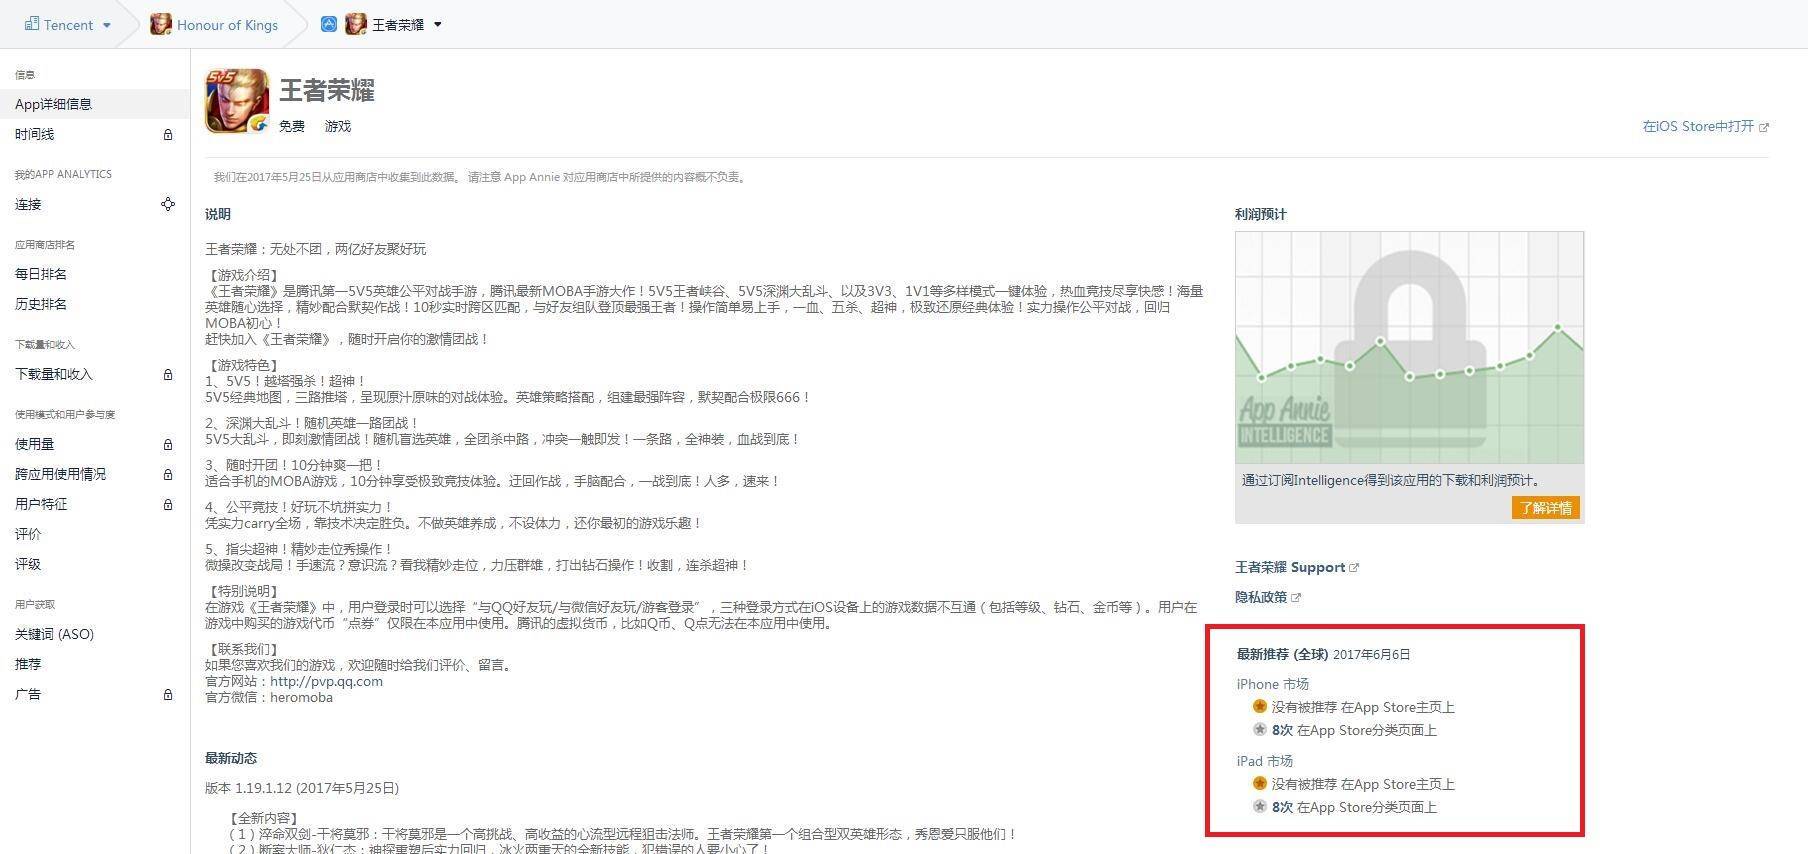Click the Honour of Kings breadcrumb icon
The width and height of the screenshot is (1808, 854).
(x=160, y=24)
